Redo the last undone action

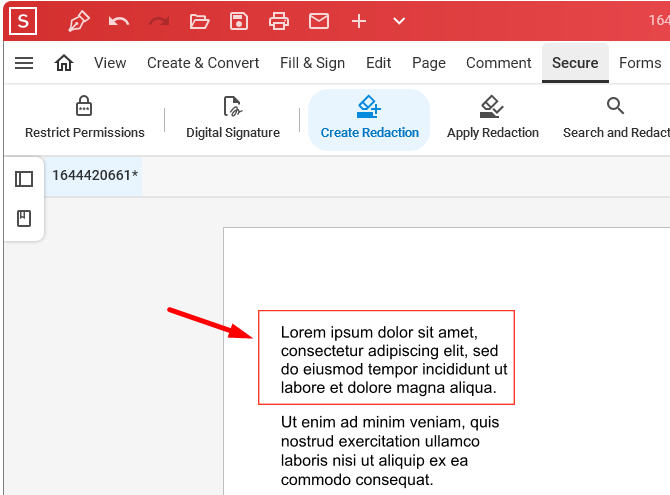159,21
